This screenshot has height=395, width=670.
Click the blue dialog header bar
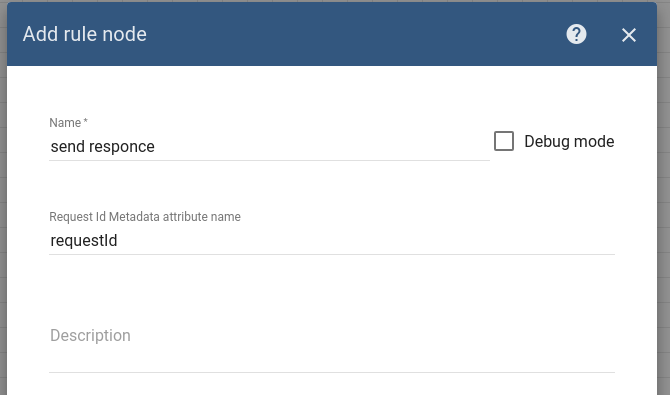332,34
